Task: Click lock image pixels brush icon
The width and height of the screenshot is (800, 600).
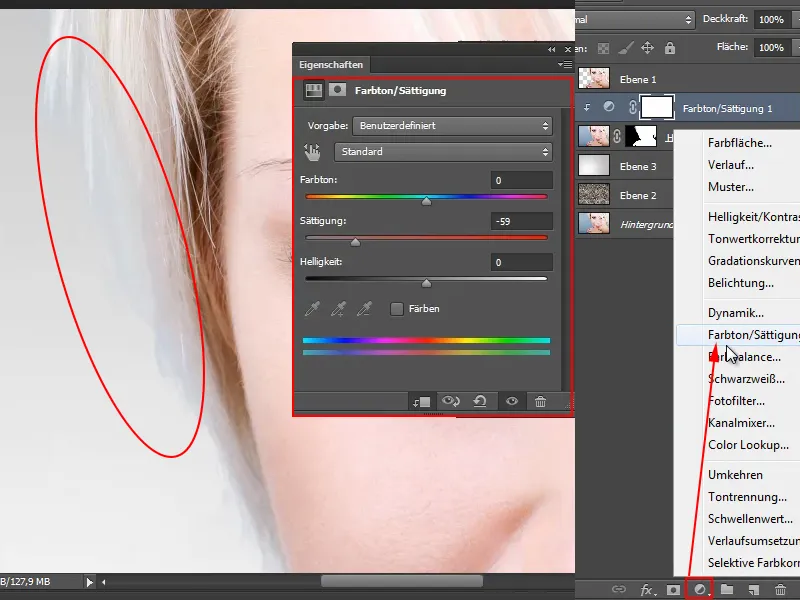Action: pos(626,48)
